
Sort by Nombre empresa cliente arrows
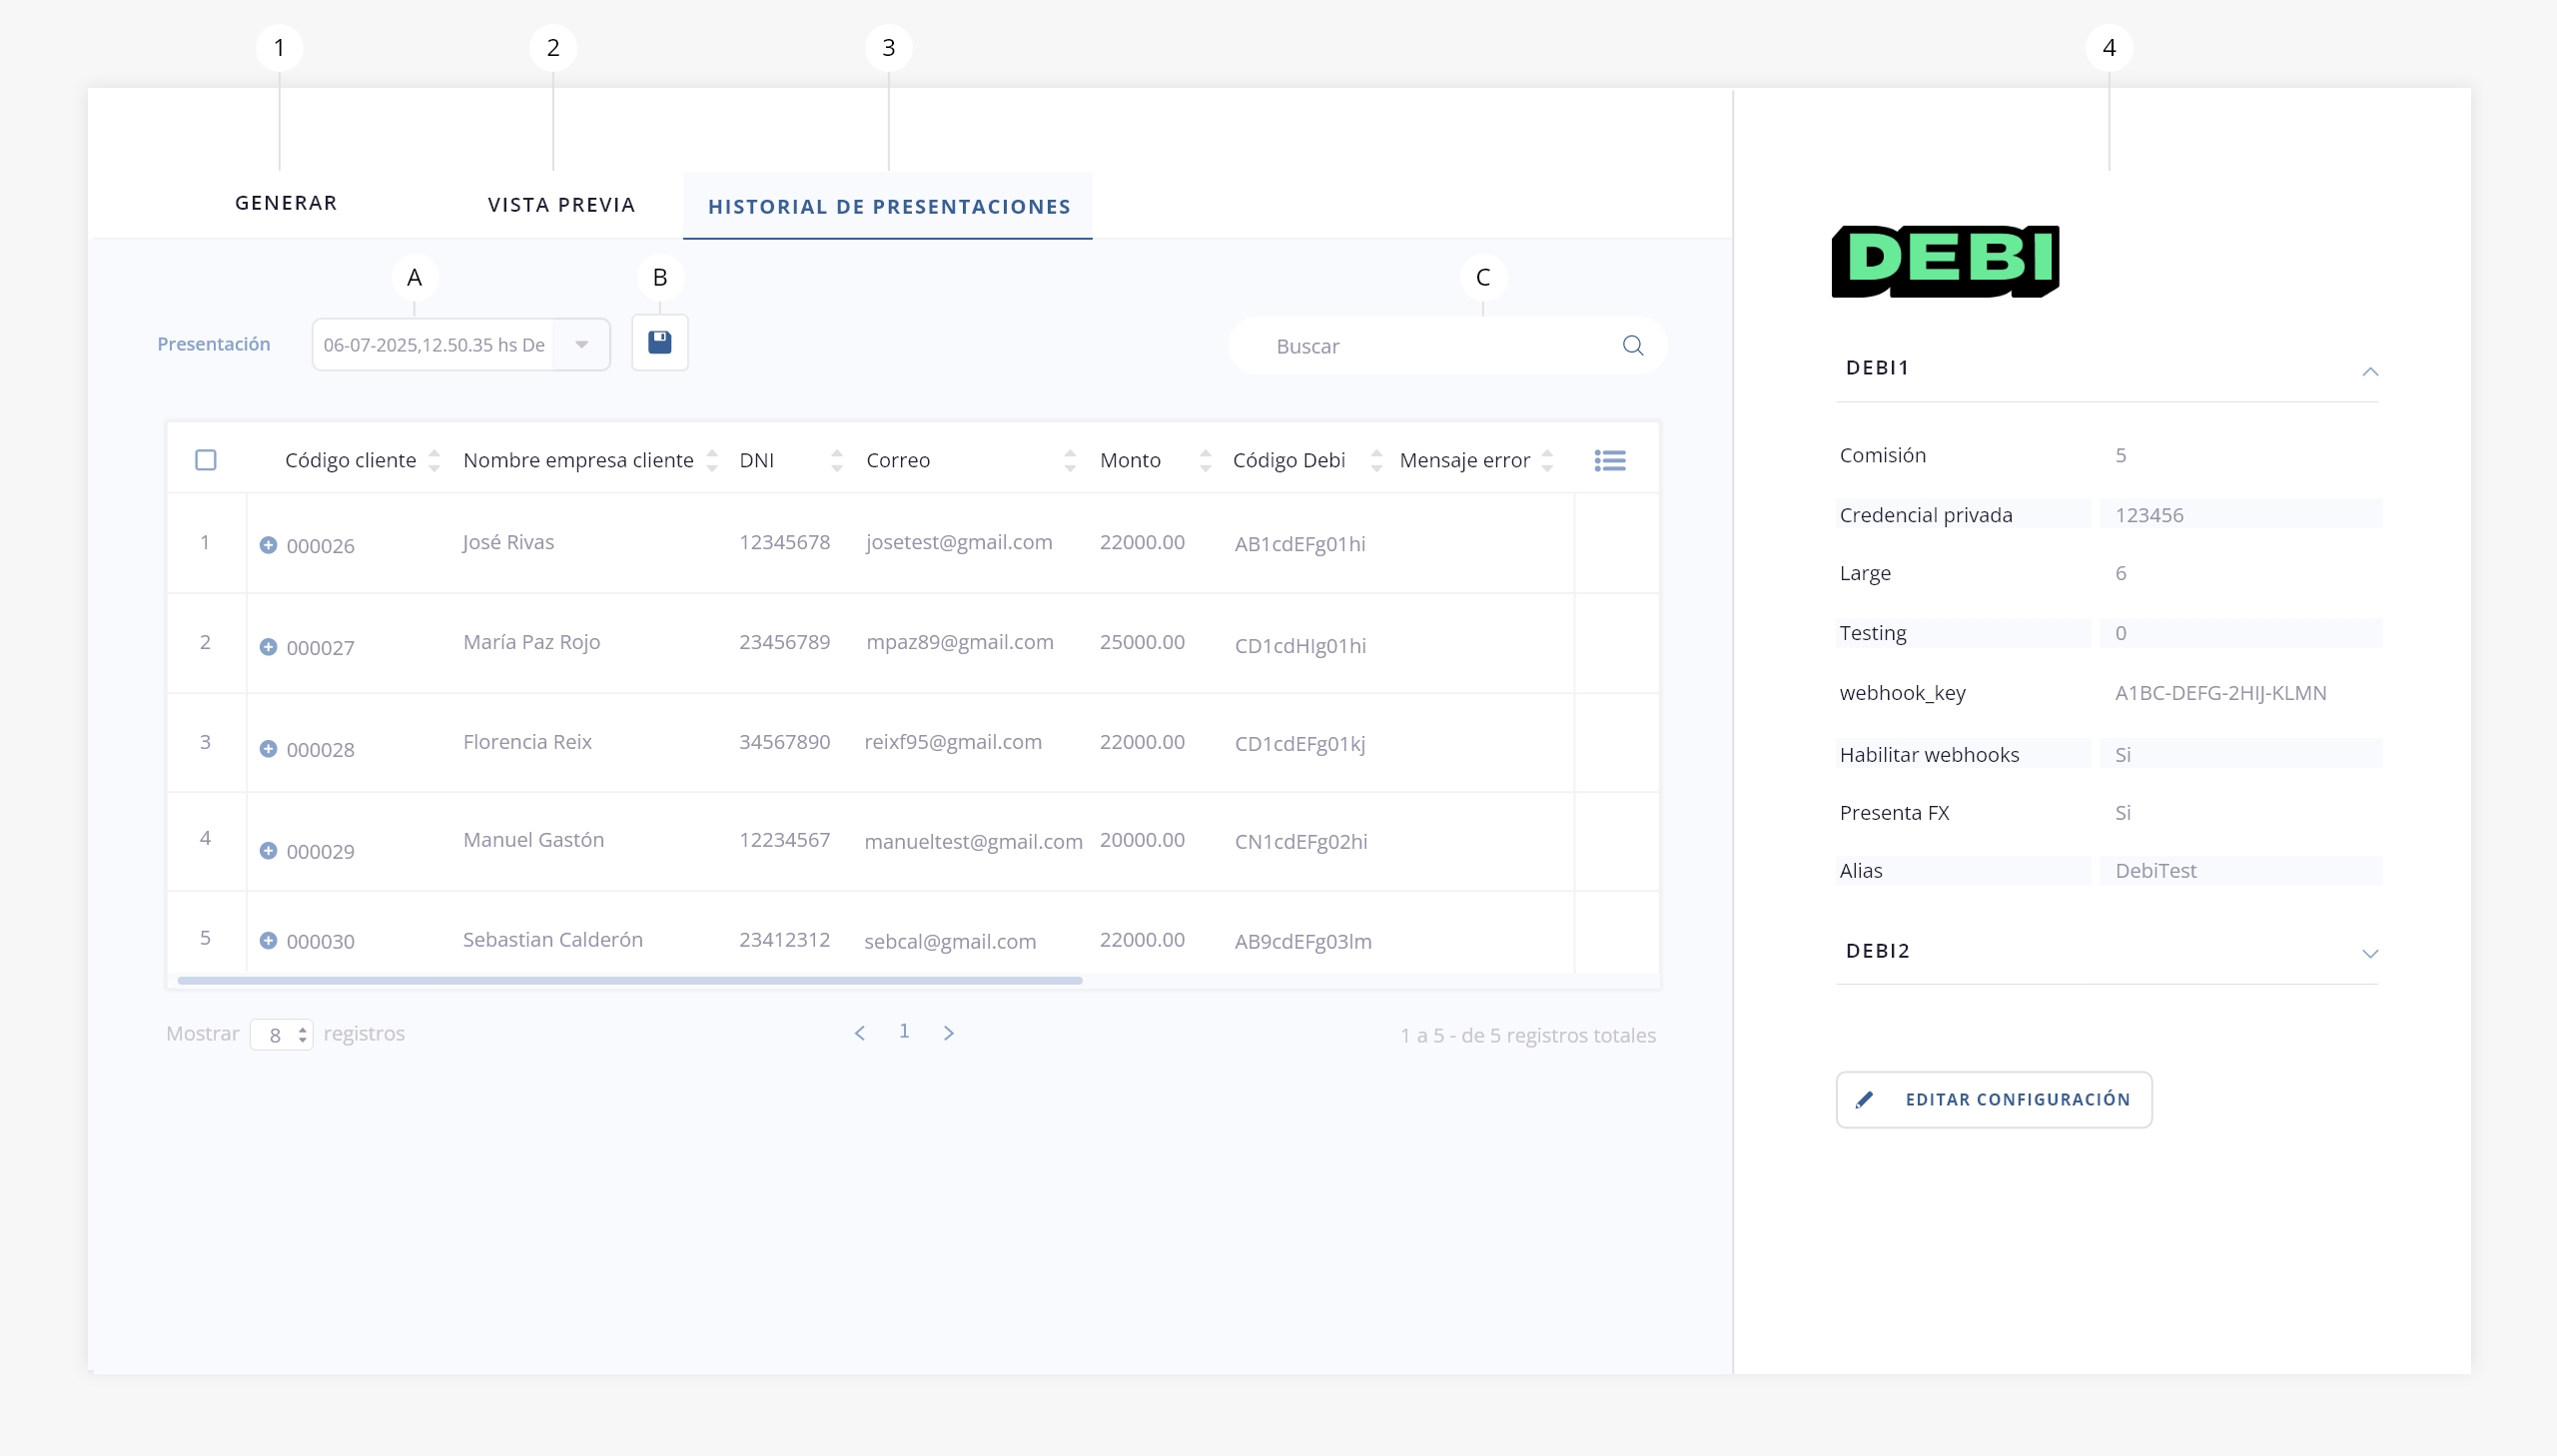pyautogui.click(x=712, y=460)
